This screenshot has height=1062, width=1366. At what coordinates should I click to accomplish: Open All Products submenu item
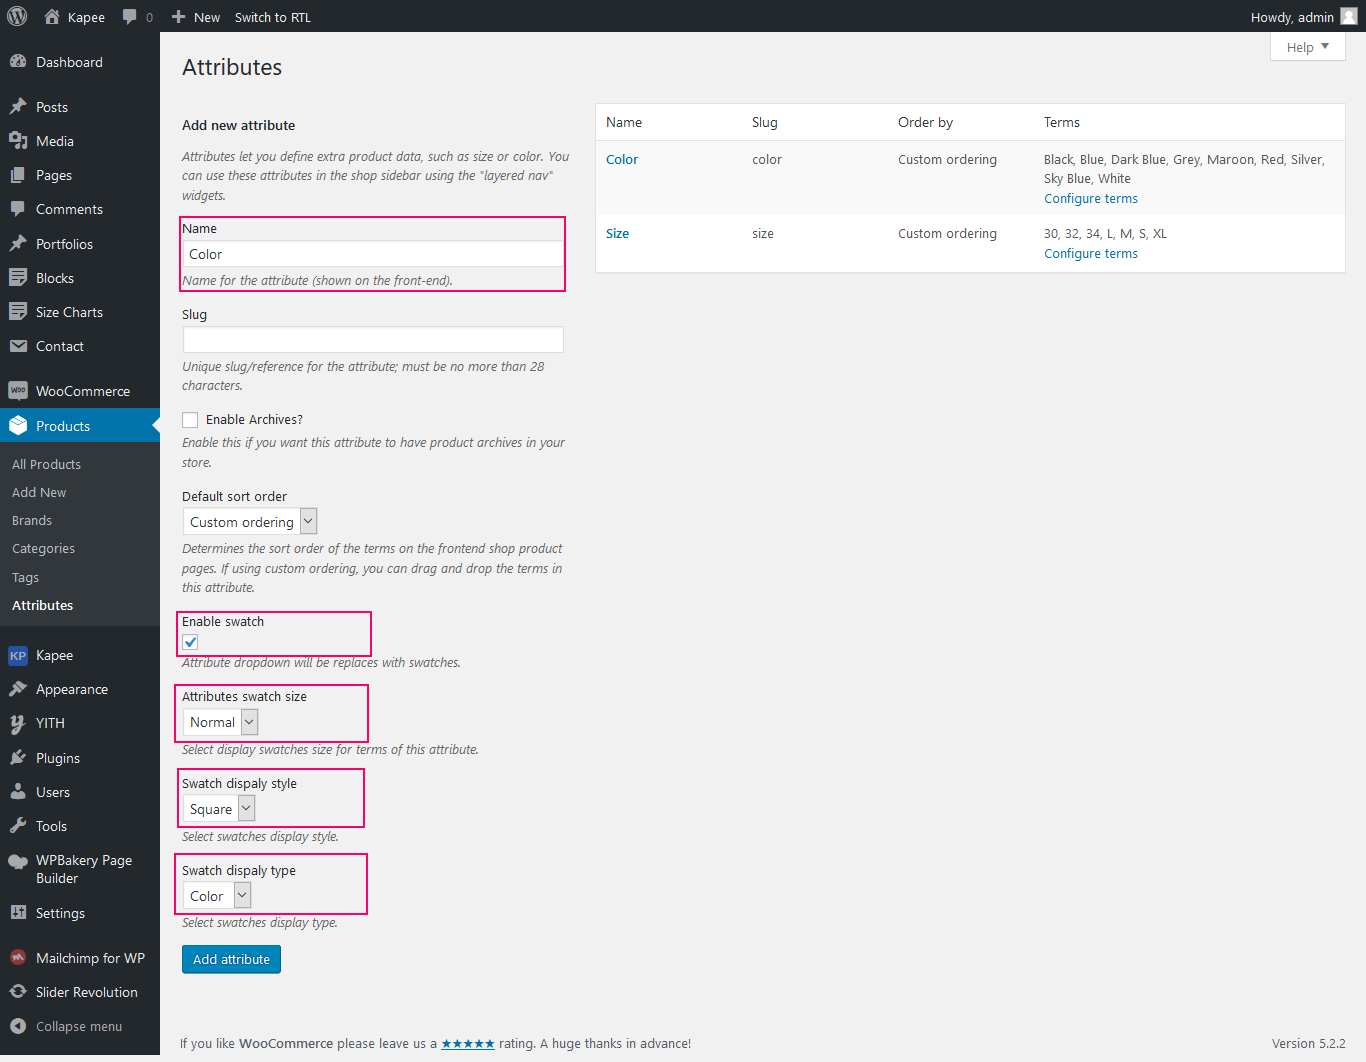tap(46, 464)
